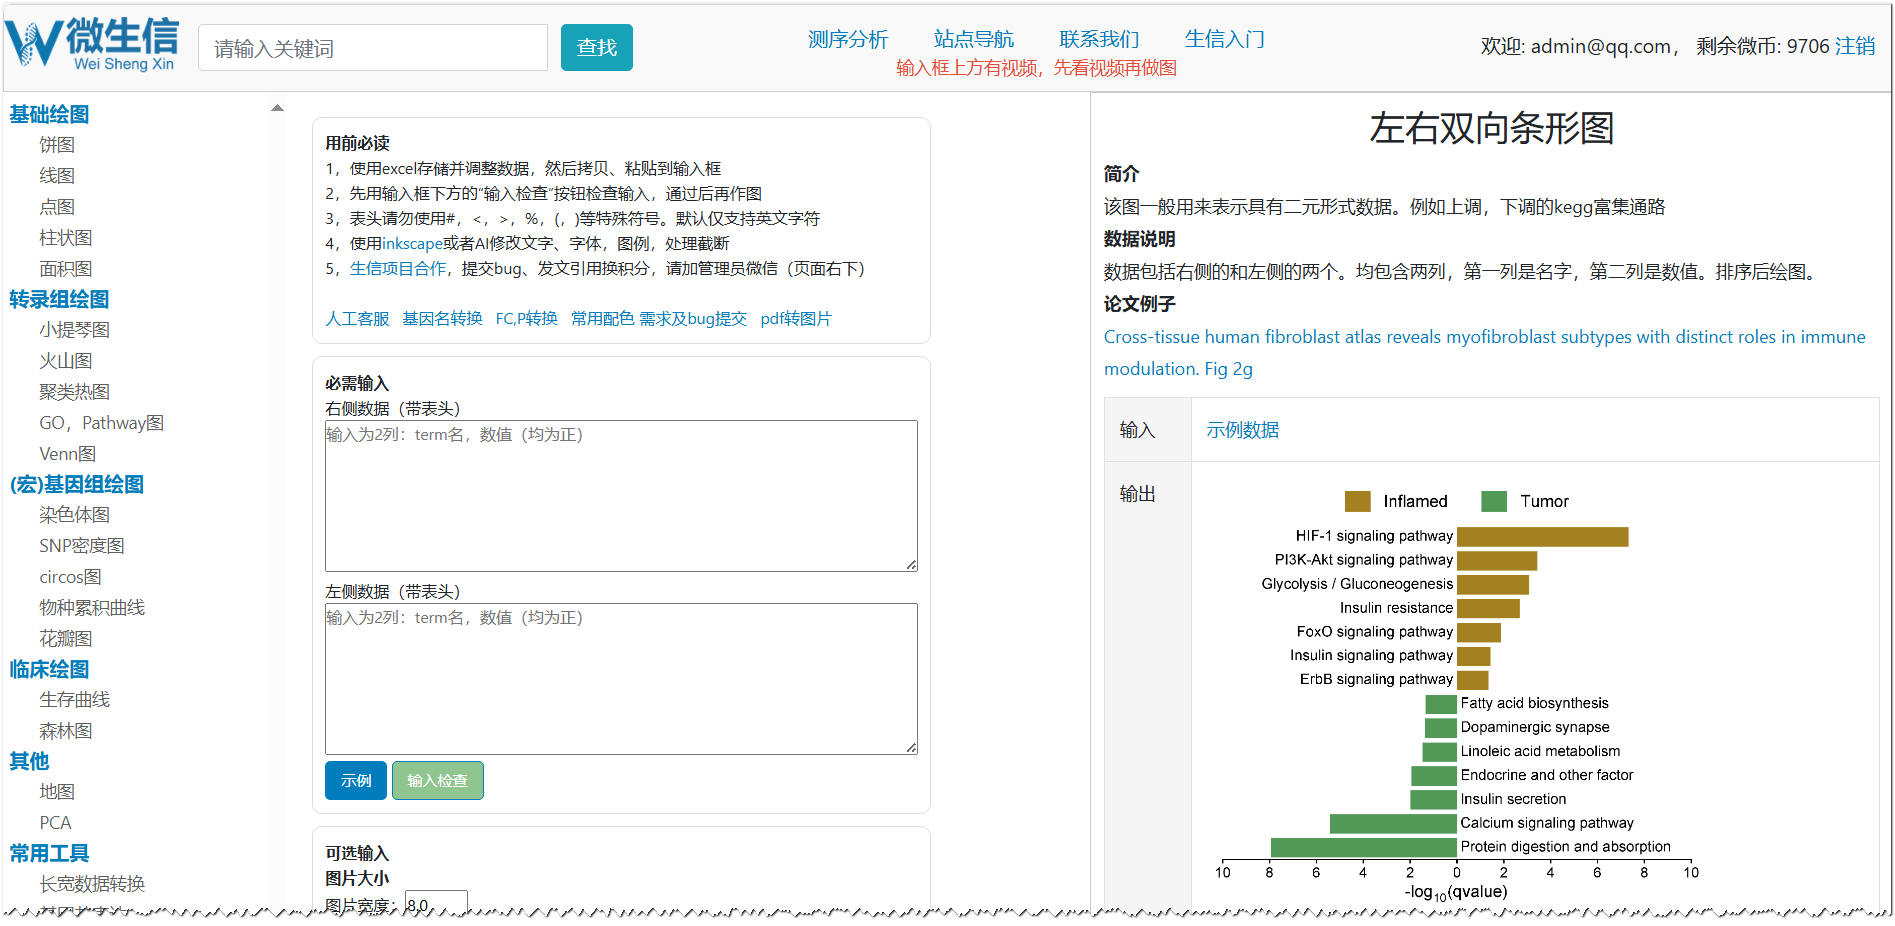Open the 测序分析 navigation menu

click(848, 39)
